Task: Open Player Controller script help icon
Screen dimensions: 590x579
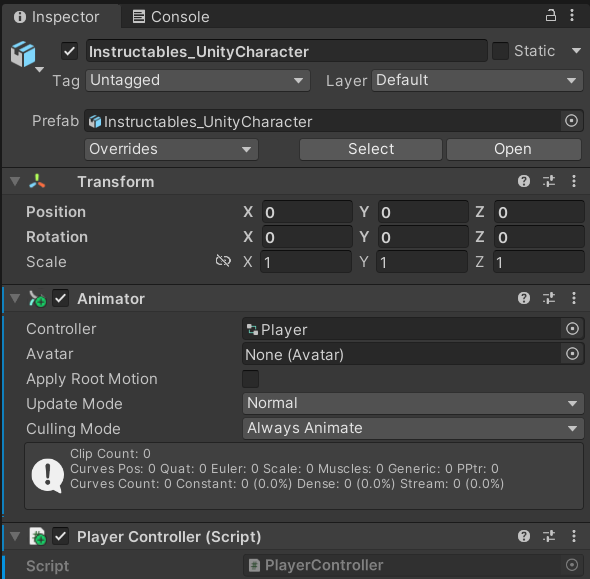Action: coord(524,536)
